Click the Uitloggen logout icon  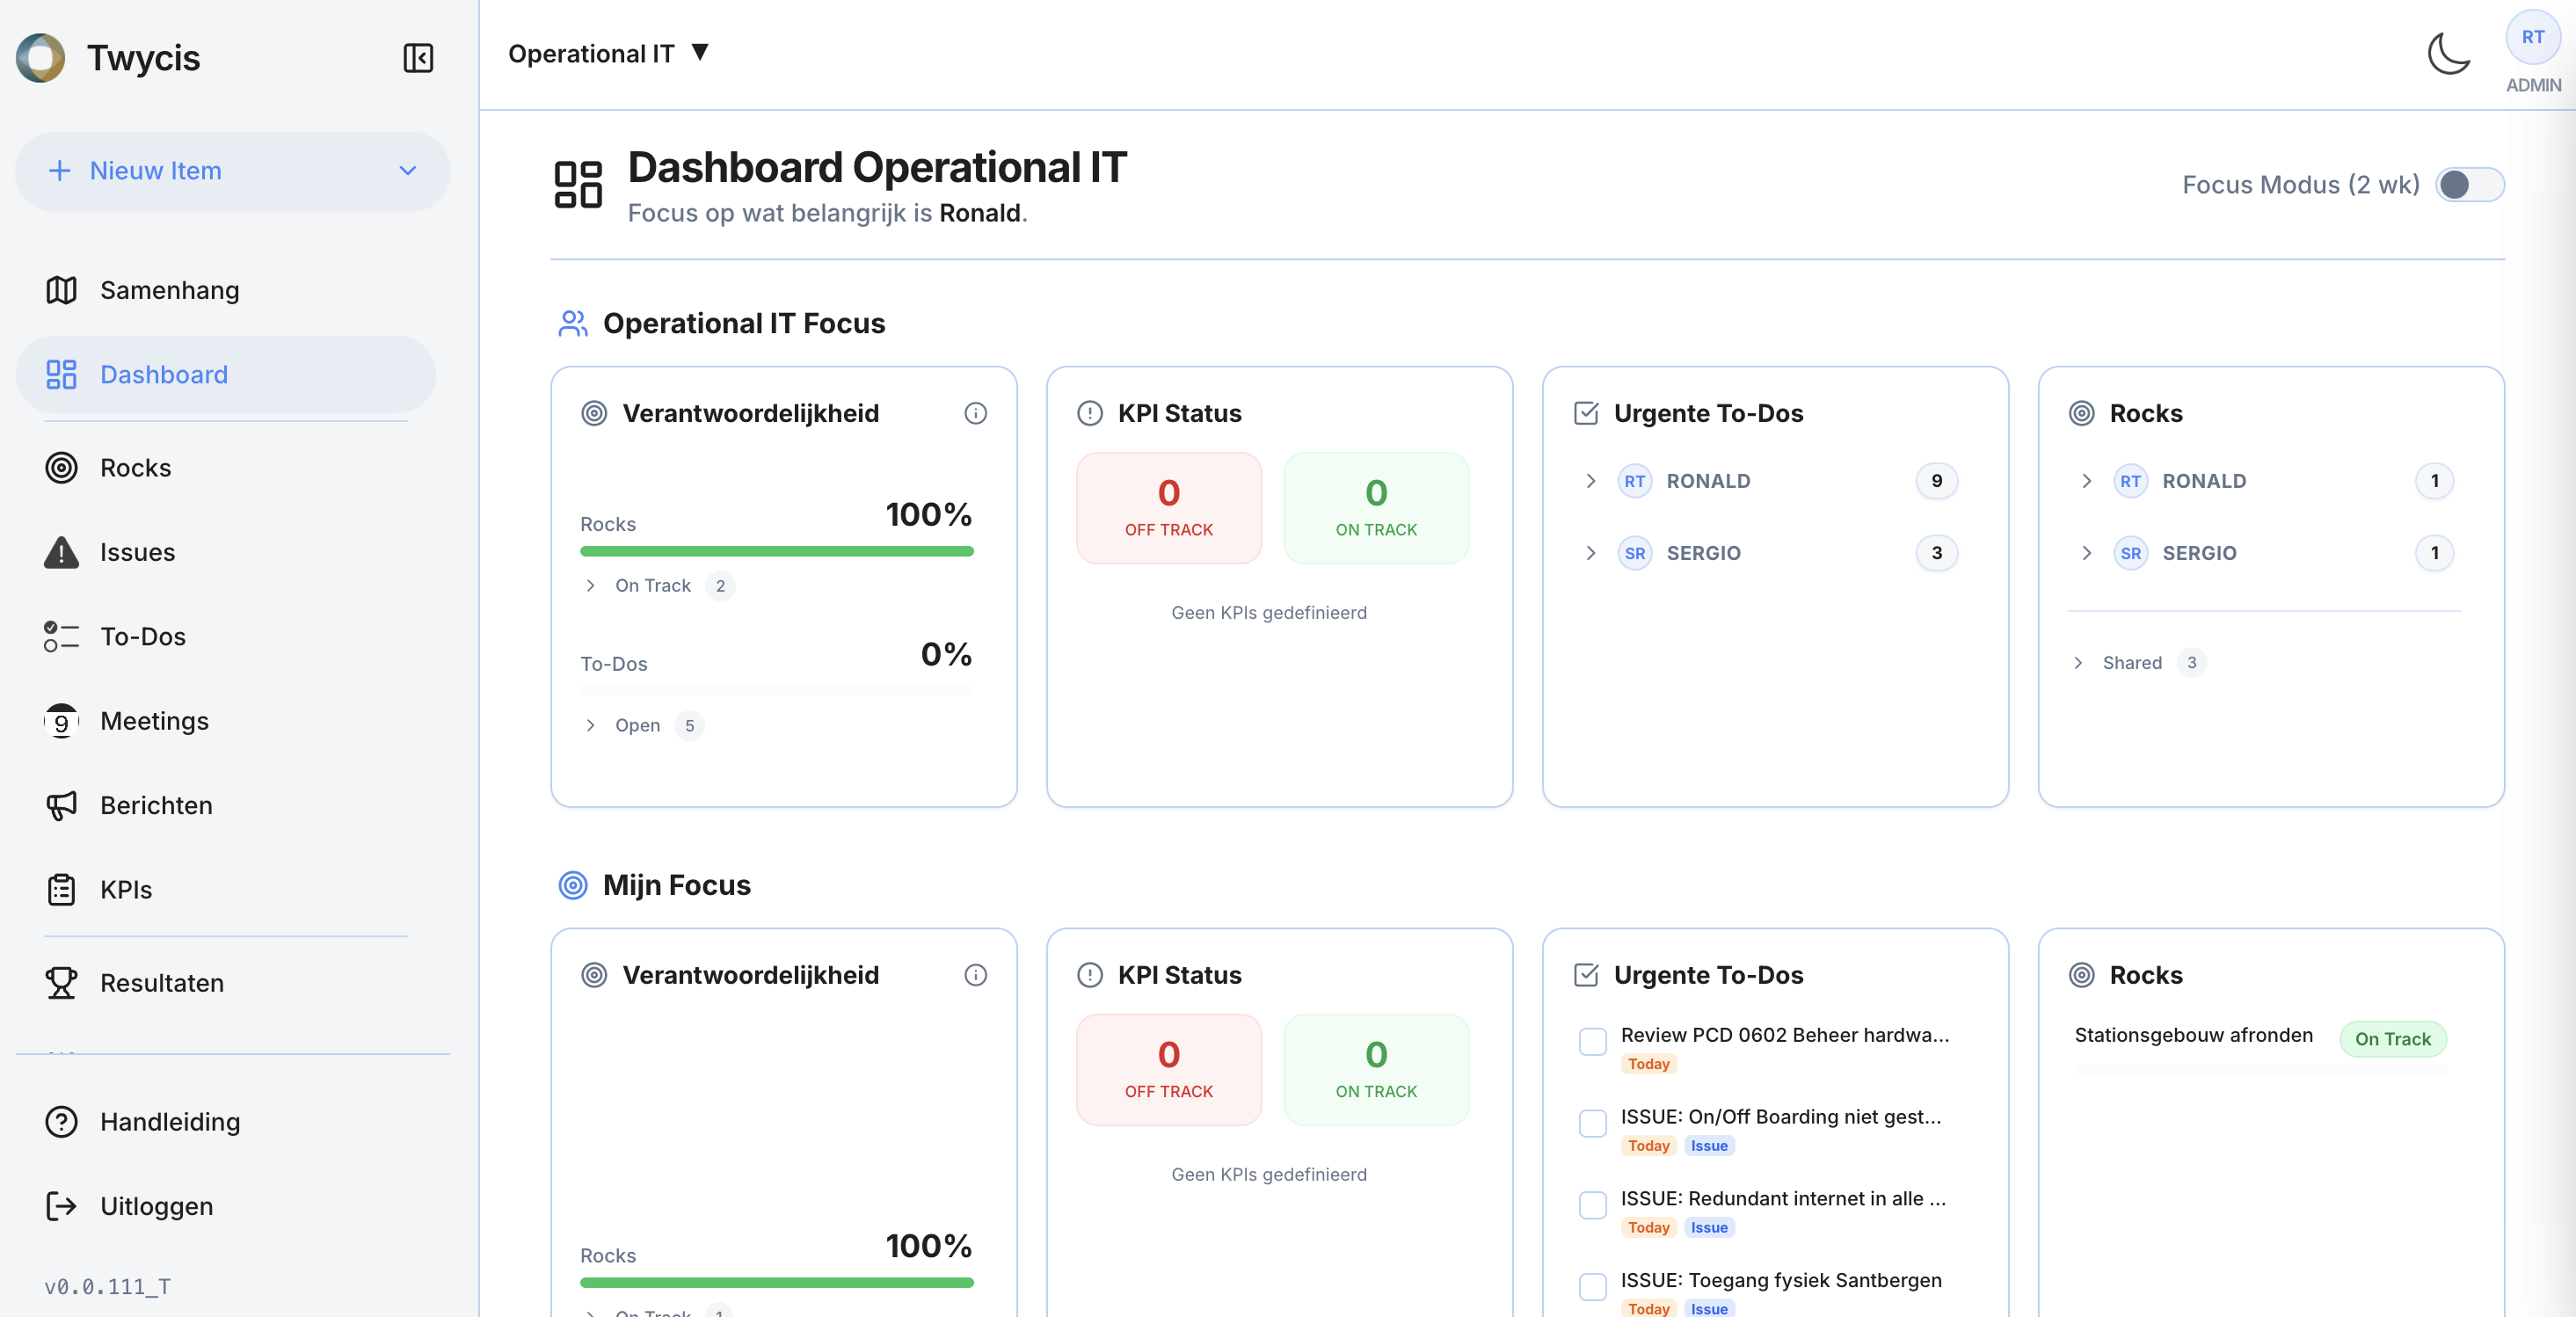61,1206
